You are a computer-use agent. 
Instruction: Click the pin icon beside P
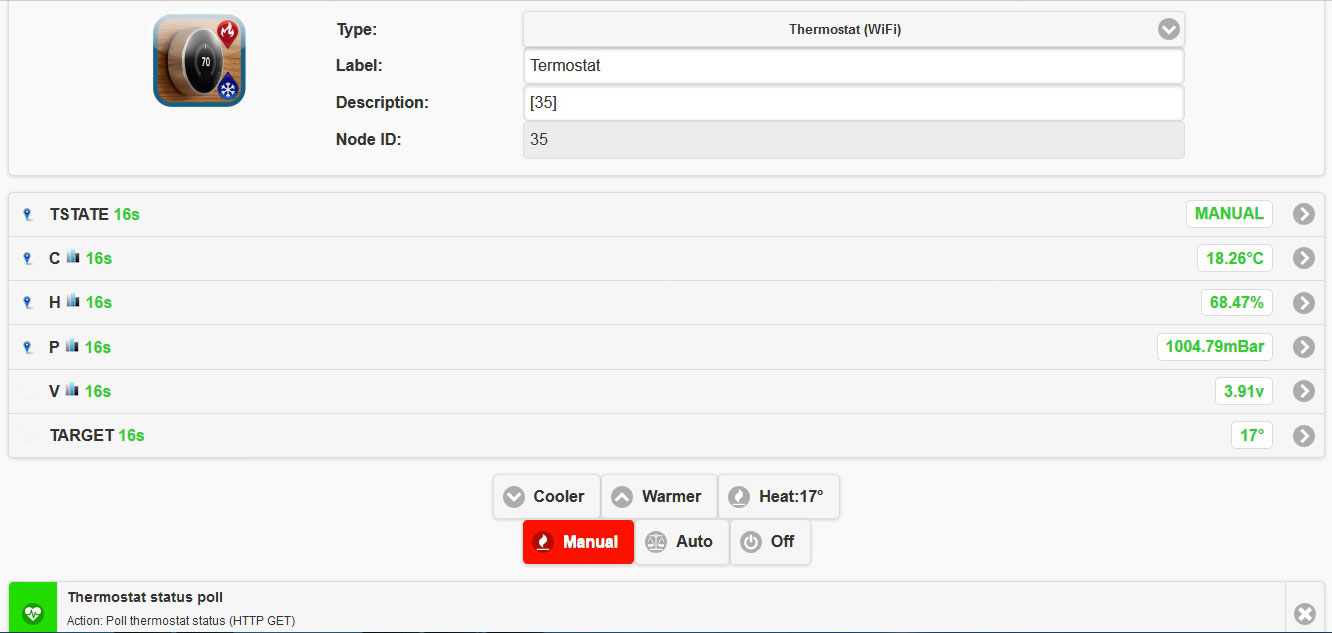(x=28, y=347)
